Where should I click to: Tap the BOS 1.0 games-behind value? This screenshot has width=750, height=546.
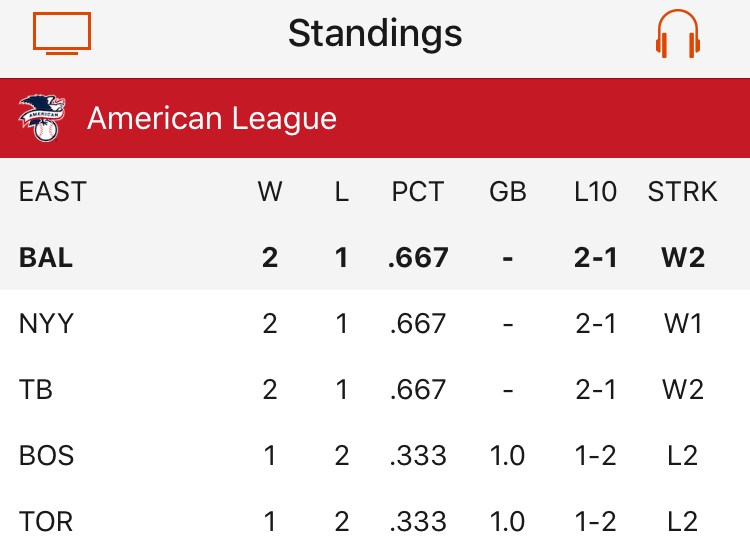click(508, 455)
